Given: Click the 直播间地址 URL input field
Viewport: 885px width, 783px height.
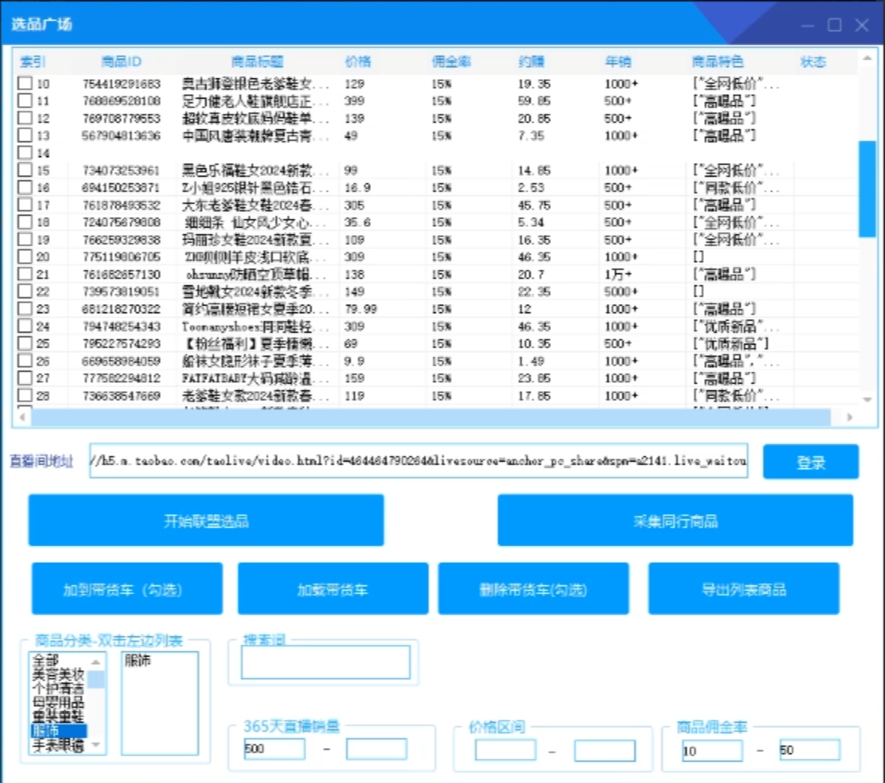Looking at the screenshot, I should point(418,461).
